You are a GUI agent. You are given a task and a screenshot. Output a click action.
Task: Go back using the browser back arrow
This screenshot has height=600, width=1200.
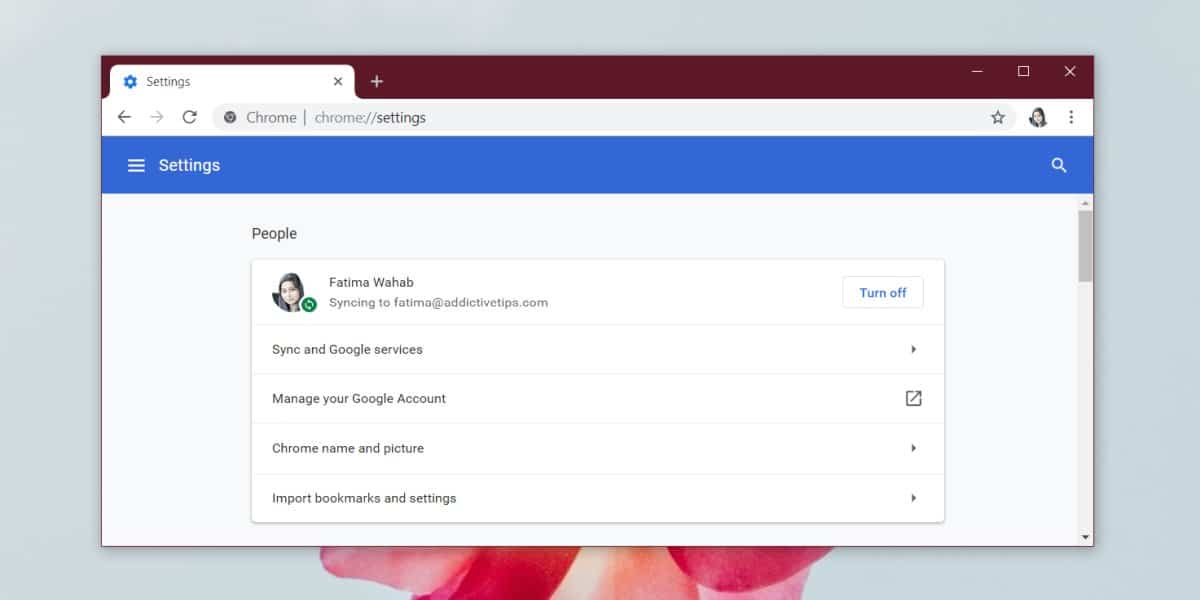tap(124, 117)
